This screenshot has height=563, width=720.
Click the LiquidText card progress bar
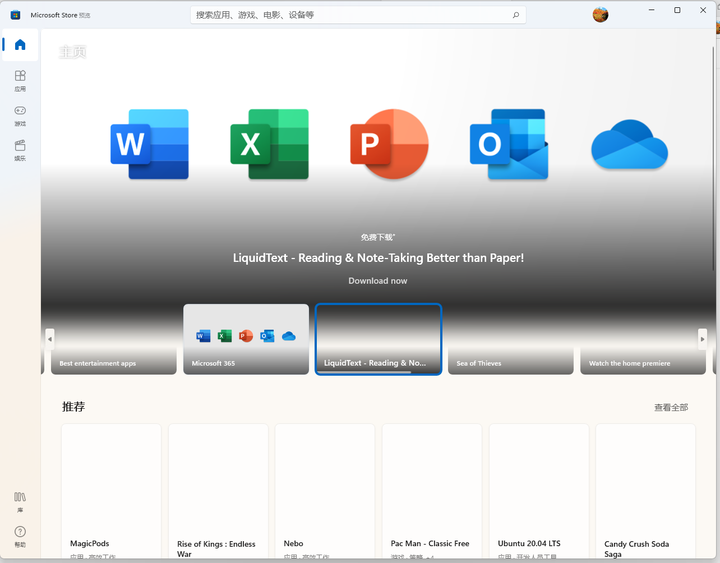364,372
